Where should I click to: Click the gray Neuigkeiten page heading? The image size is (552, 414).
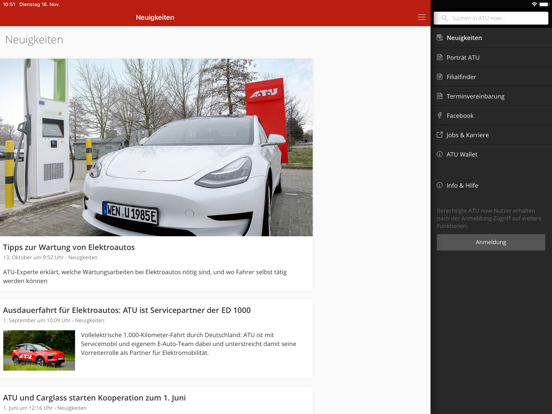point(34,39)
